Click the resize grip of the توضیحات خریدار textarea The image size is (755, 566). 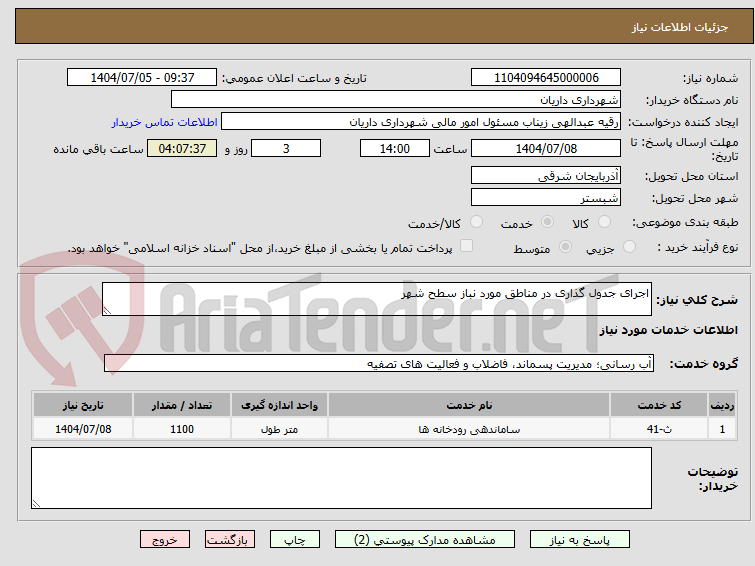[36, 503]
